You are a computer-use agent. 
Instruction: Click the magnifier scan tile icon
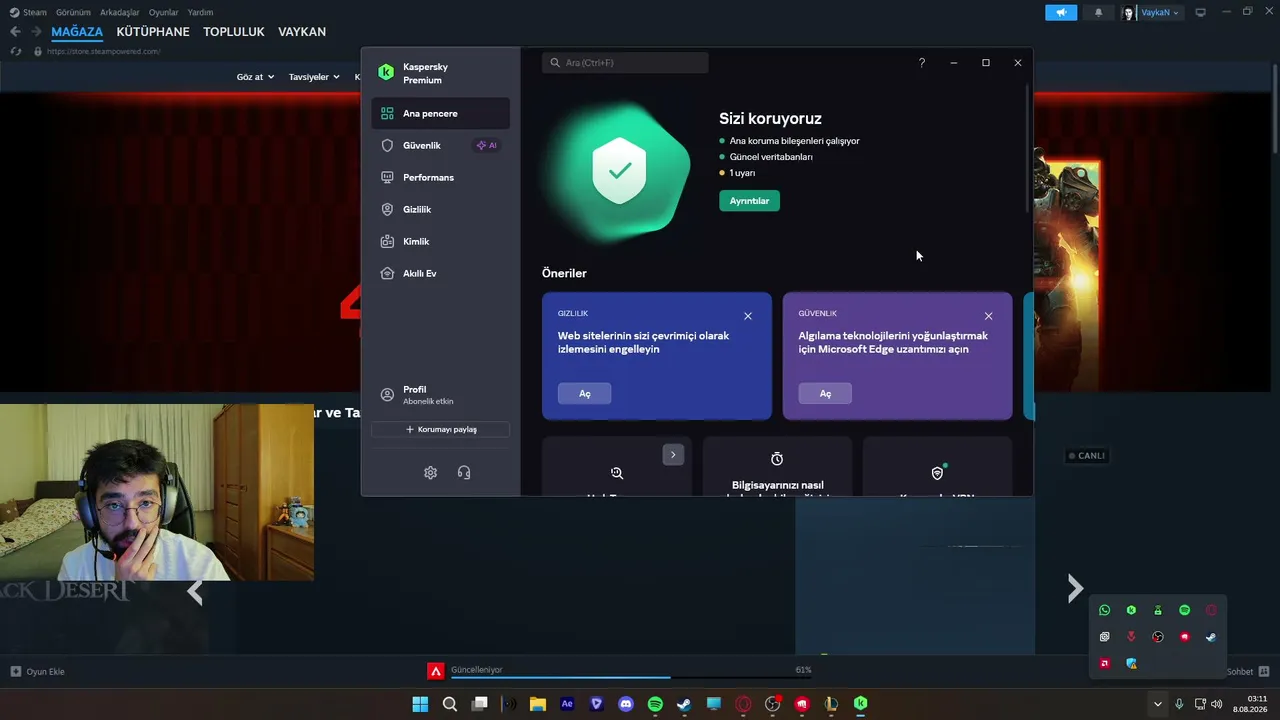(x=617, y=473)
